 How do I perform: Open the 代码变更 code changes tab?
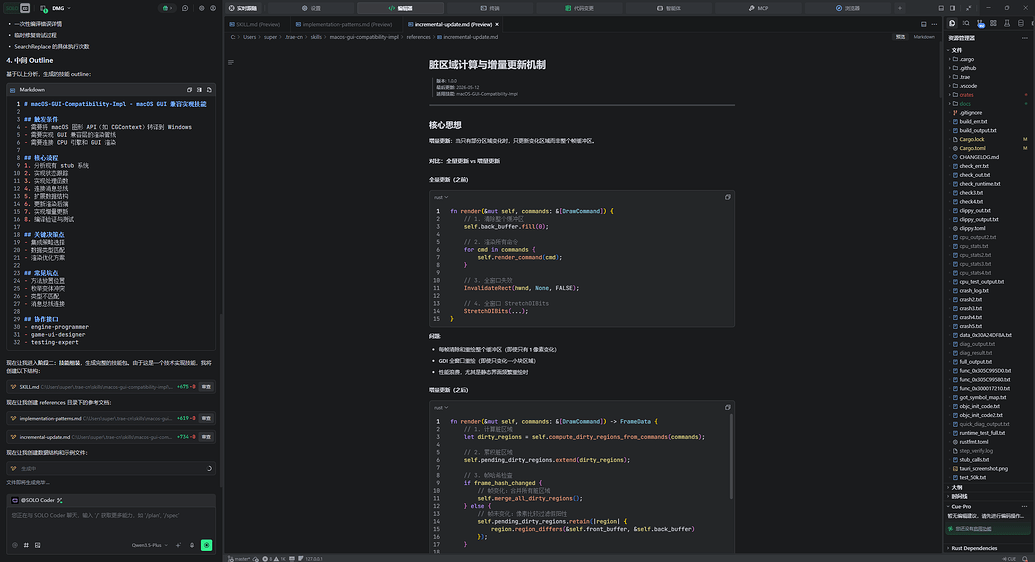[579, 9]
